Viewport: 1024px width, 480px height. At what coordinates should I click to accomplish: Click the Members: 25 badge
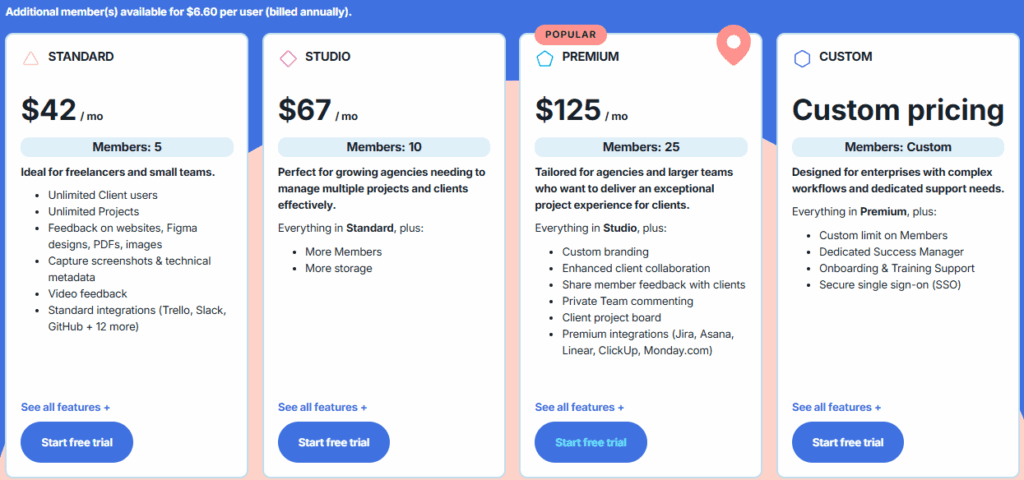[641, 147]
